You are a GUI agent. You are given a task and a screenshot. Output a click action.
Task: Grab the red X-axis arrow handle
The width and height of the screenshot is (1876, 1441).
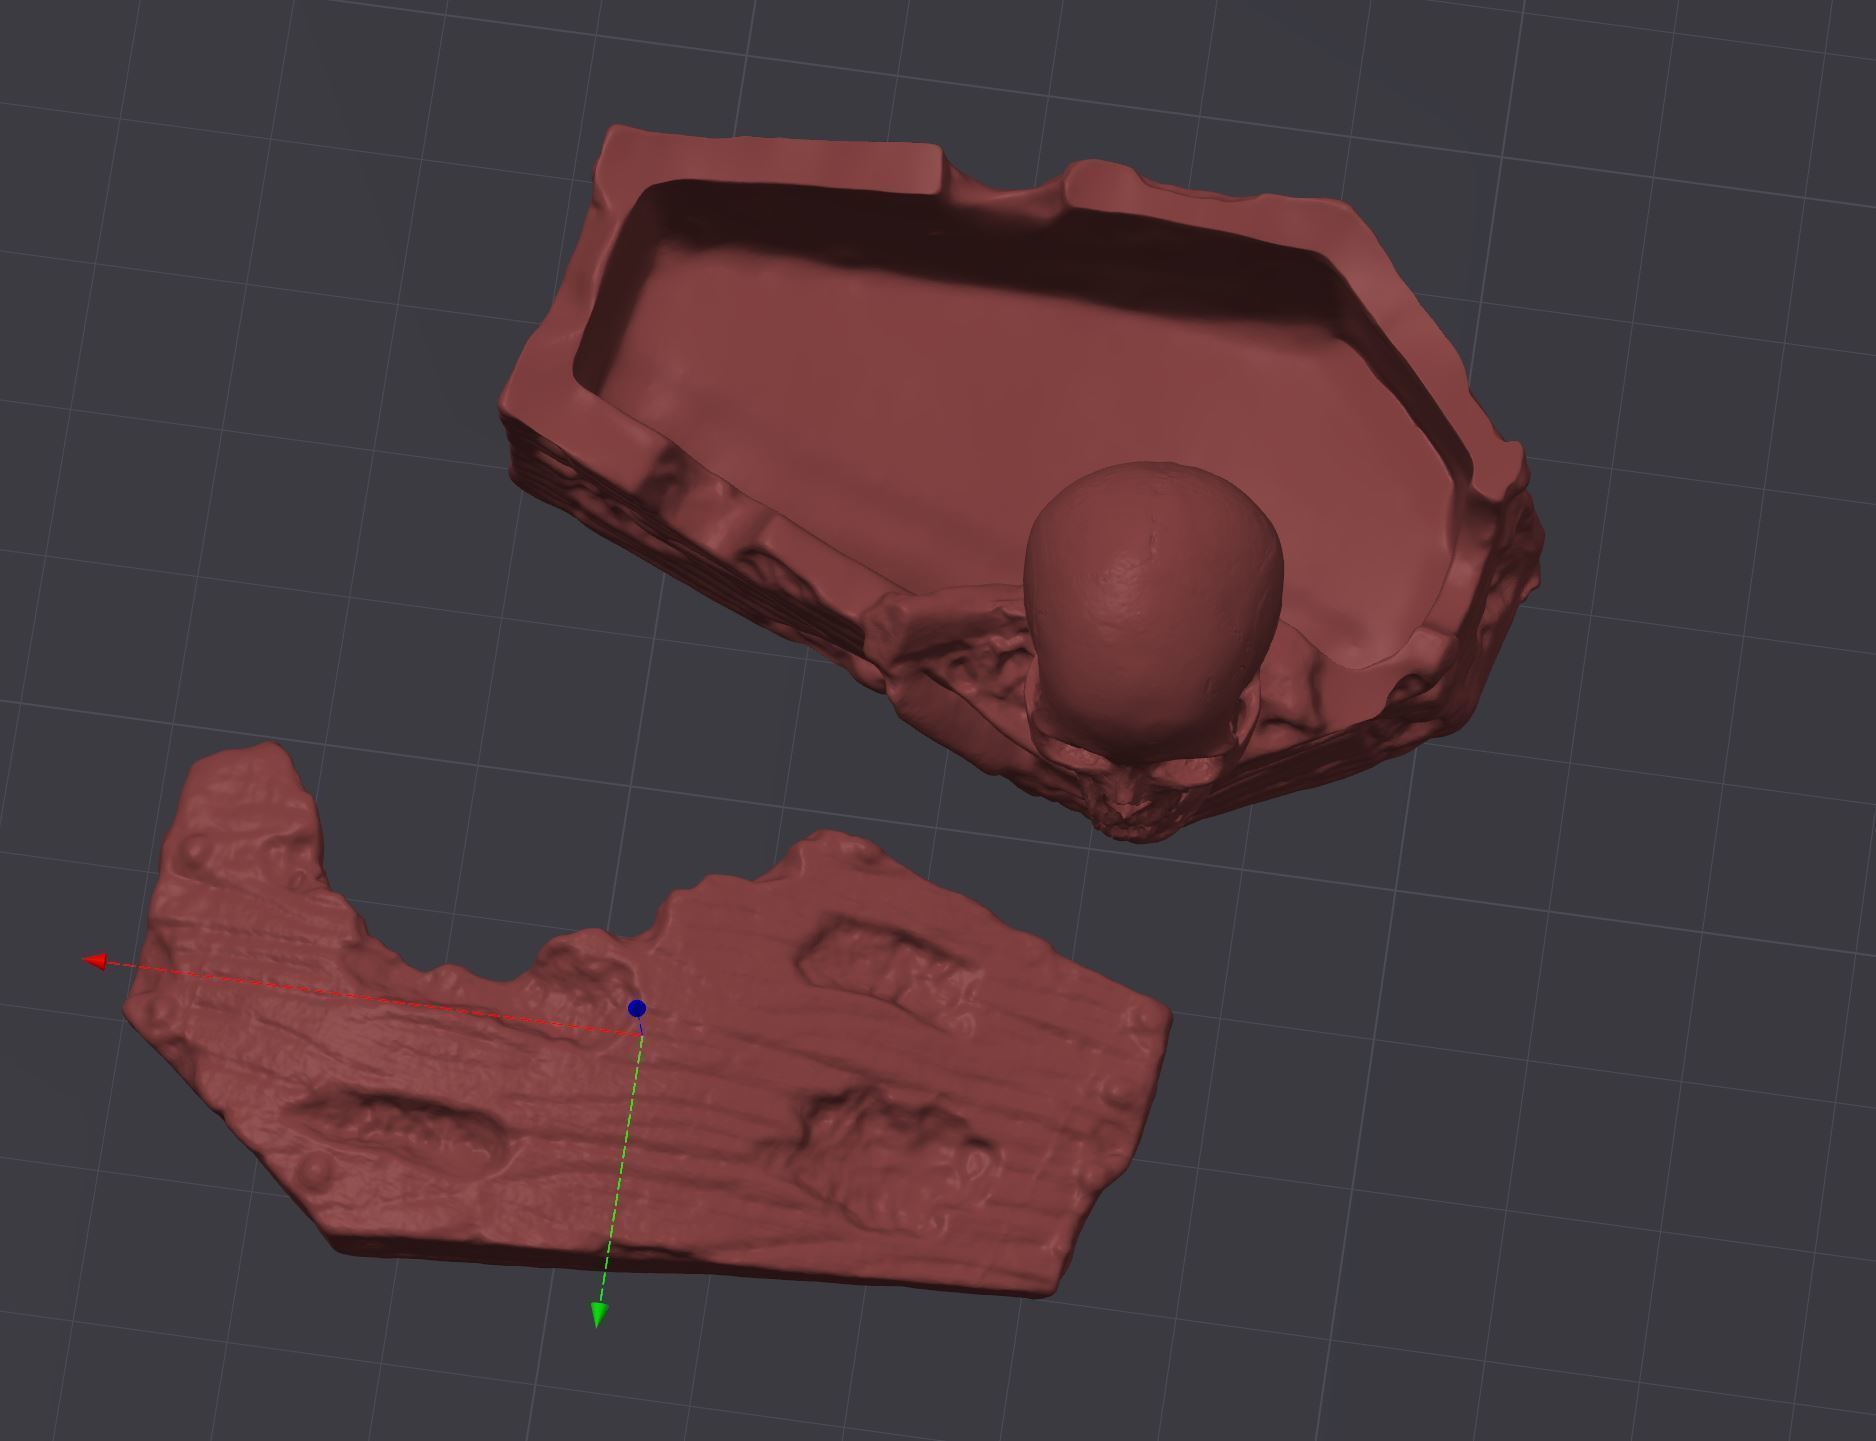pos(95,961)
